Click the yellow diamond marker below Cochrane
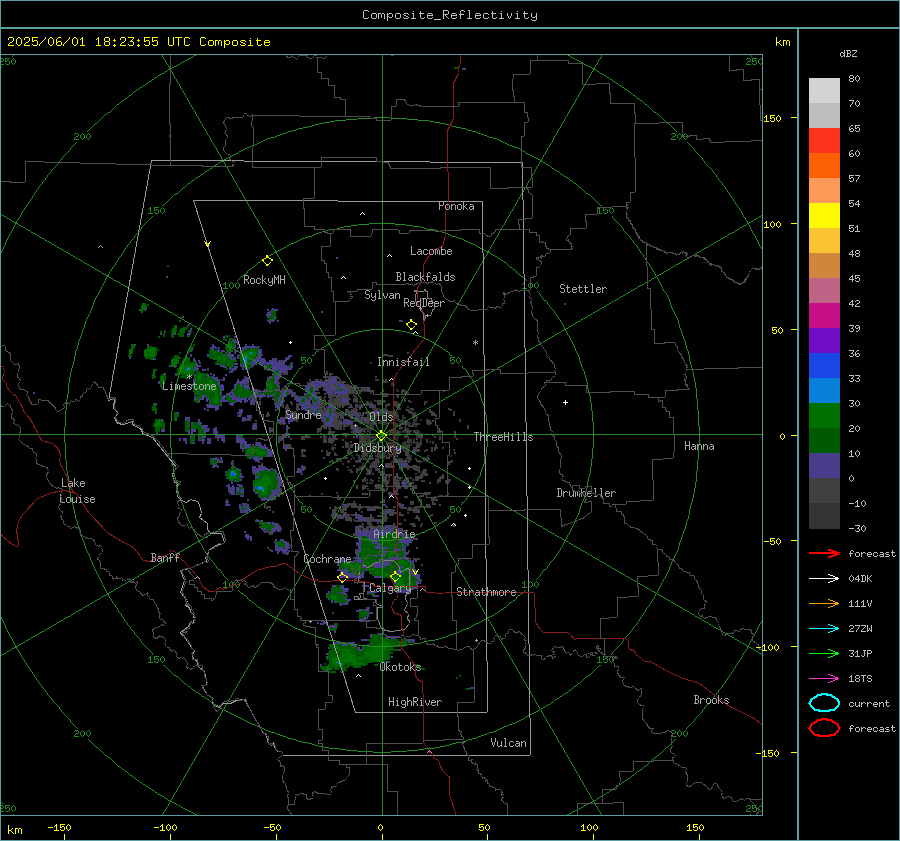Viewport: 900px width, 841px height. 342,578
